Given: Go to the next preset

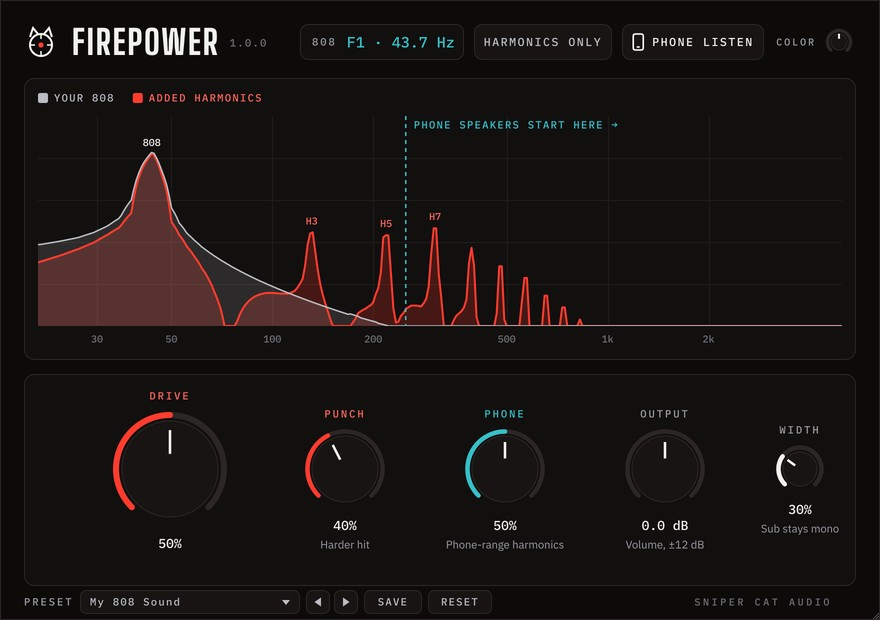Looking at the screenshot, I should [x=346, y=602].
